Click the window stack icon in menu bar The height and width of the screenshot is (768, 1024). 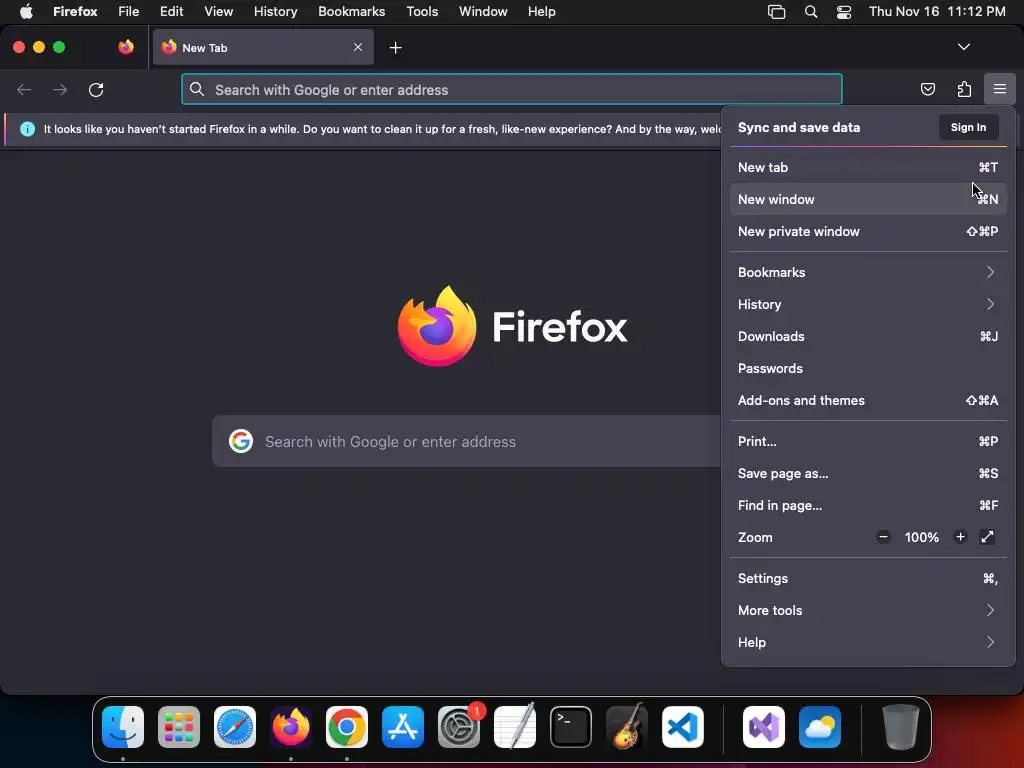tap(776, 12)
